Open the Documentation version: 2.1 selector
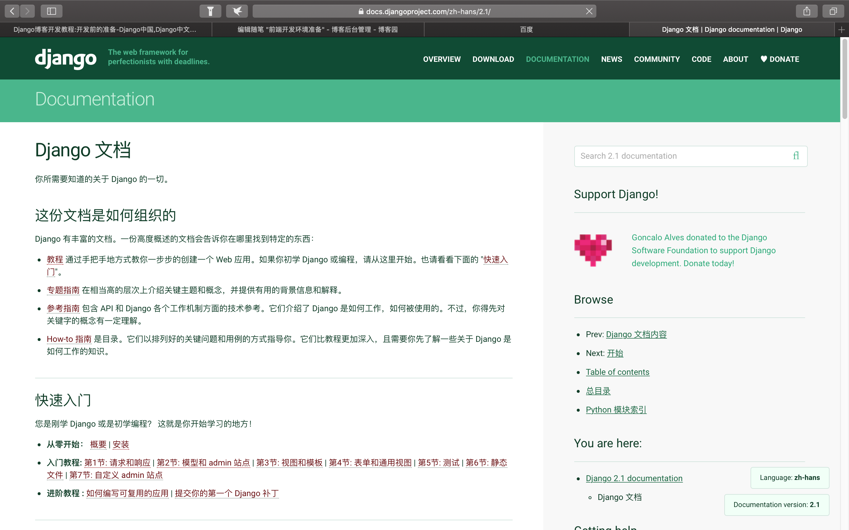 click(776, 505)
